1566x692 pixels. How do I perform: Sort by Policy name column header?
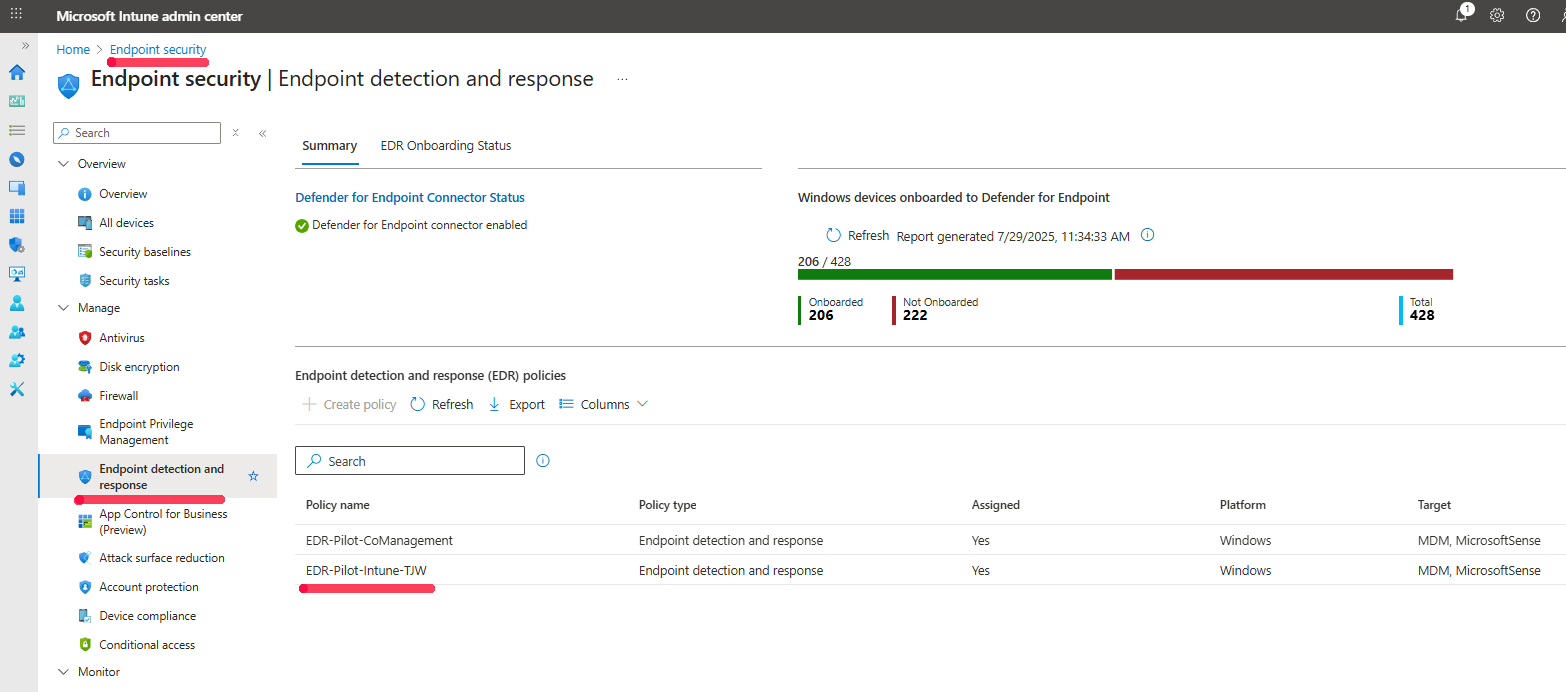338,505
